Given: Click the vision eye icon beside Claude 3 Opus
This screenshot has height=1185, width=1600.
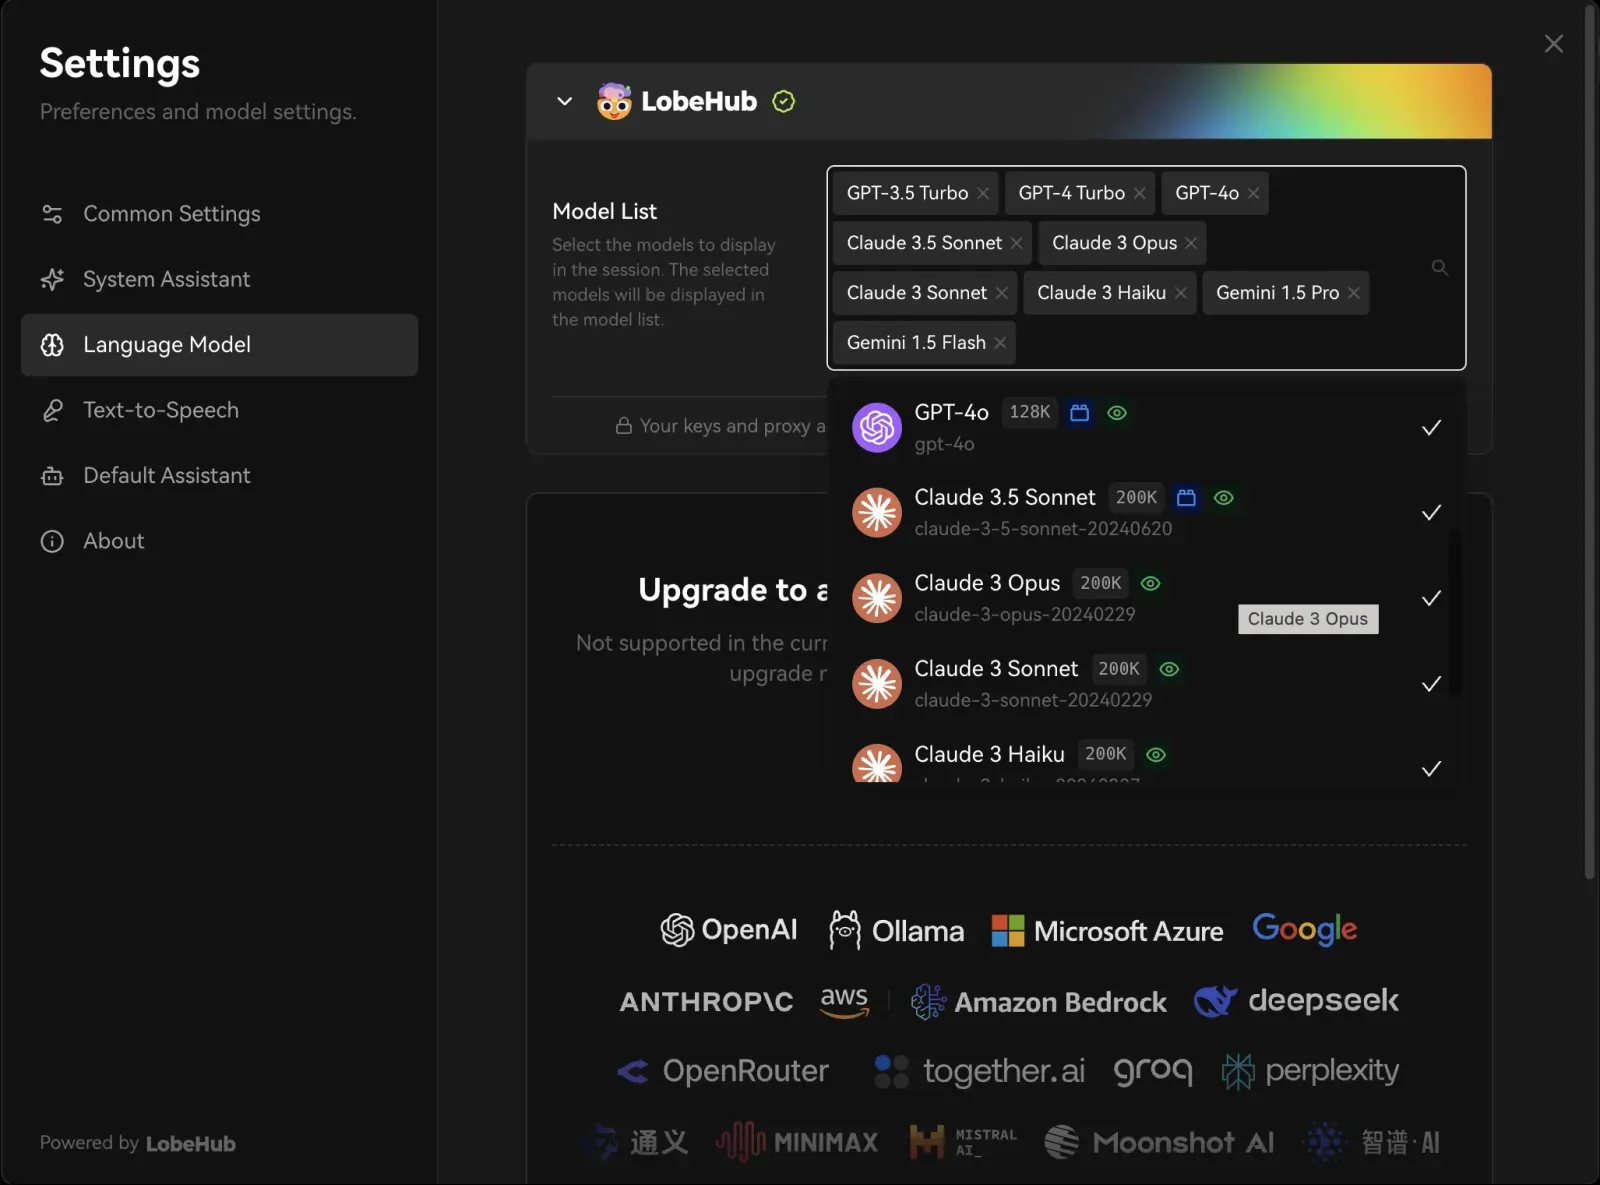Looking at the screenshot, I should [x=1150, y=584].
